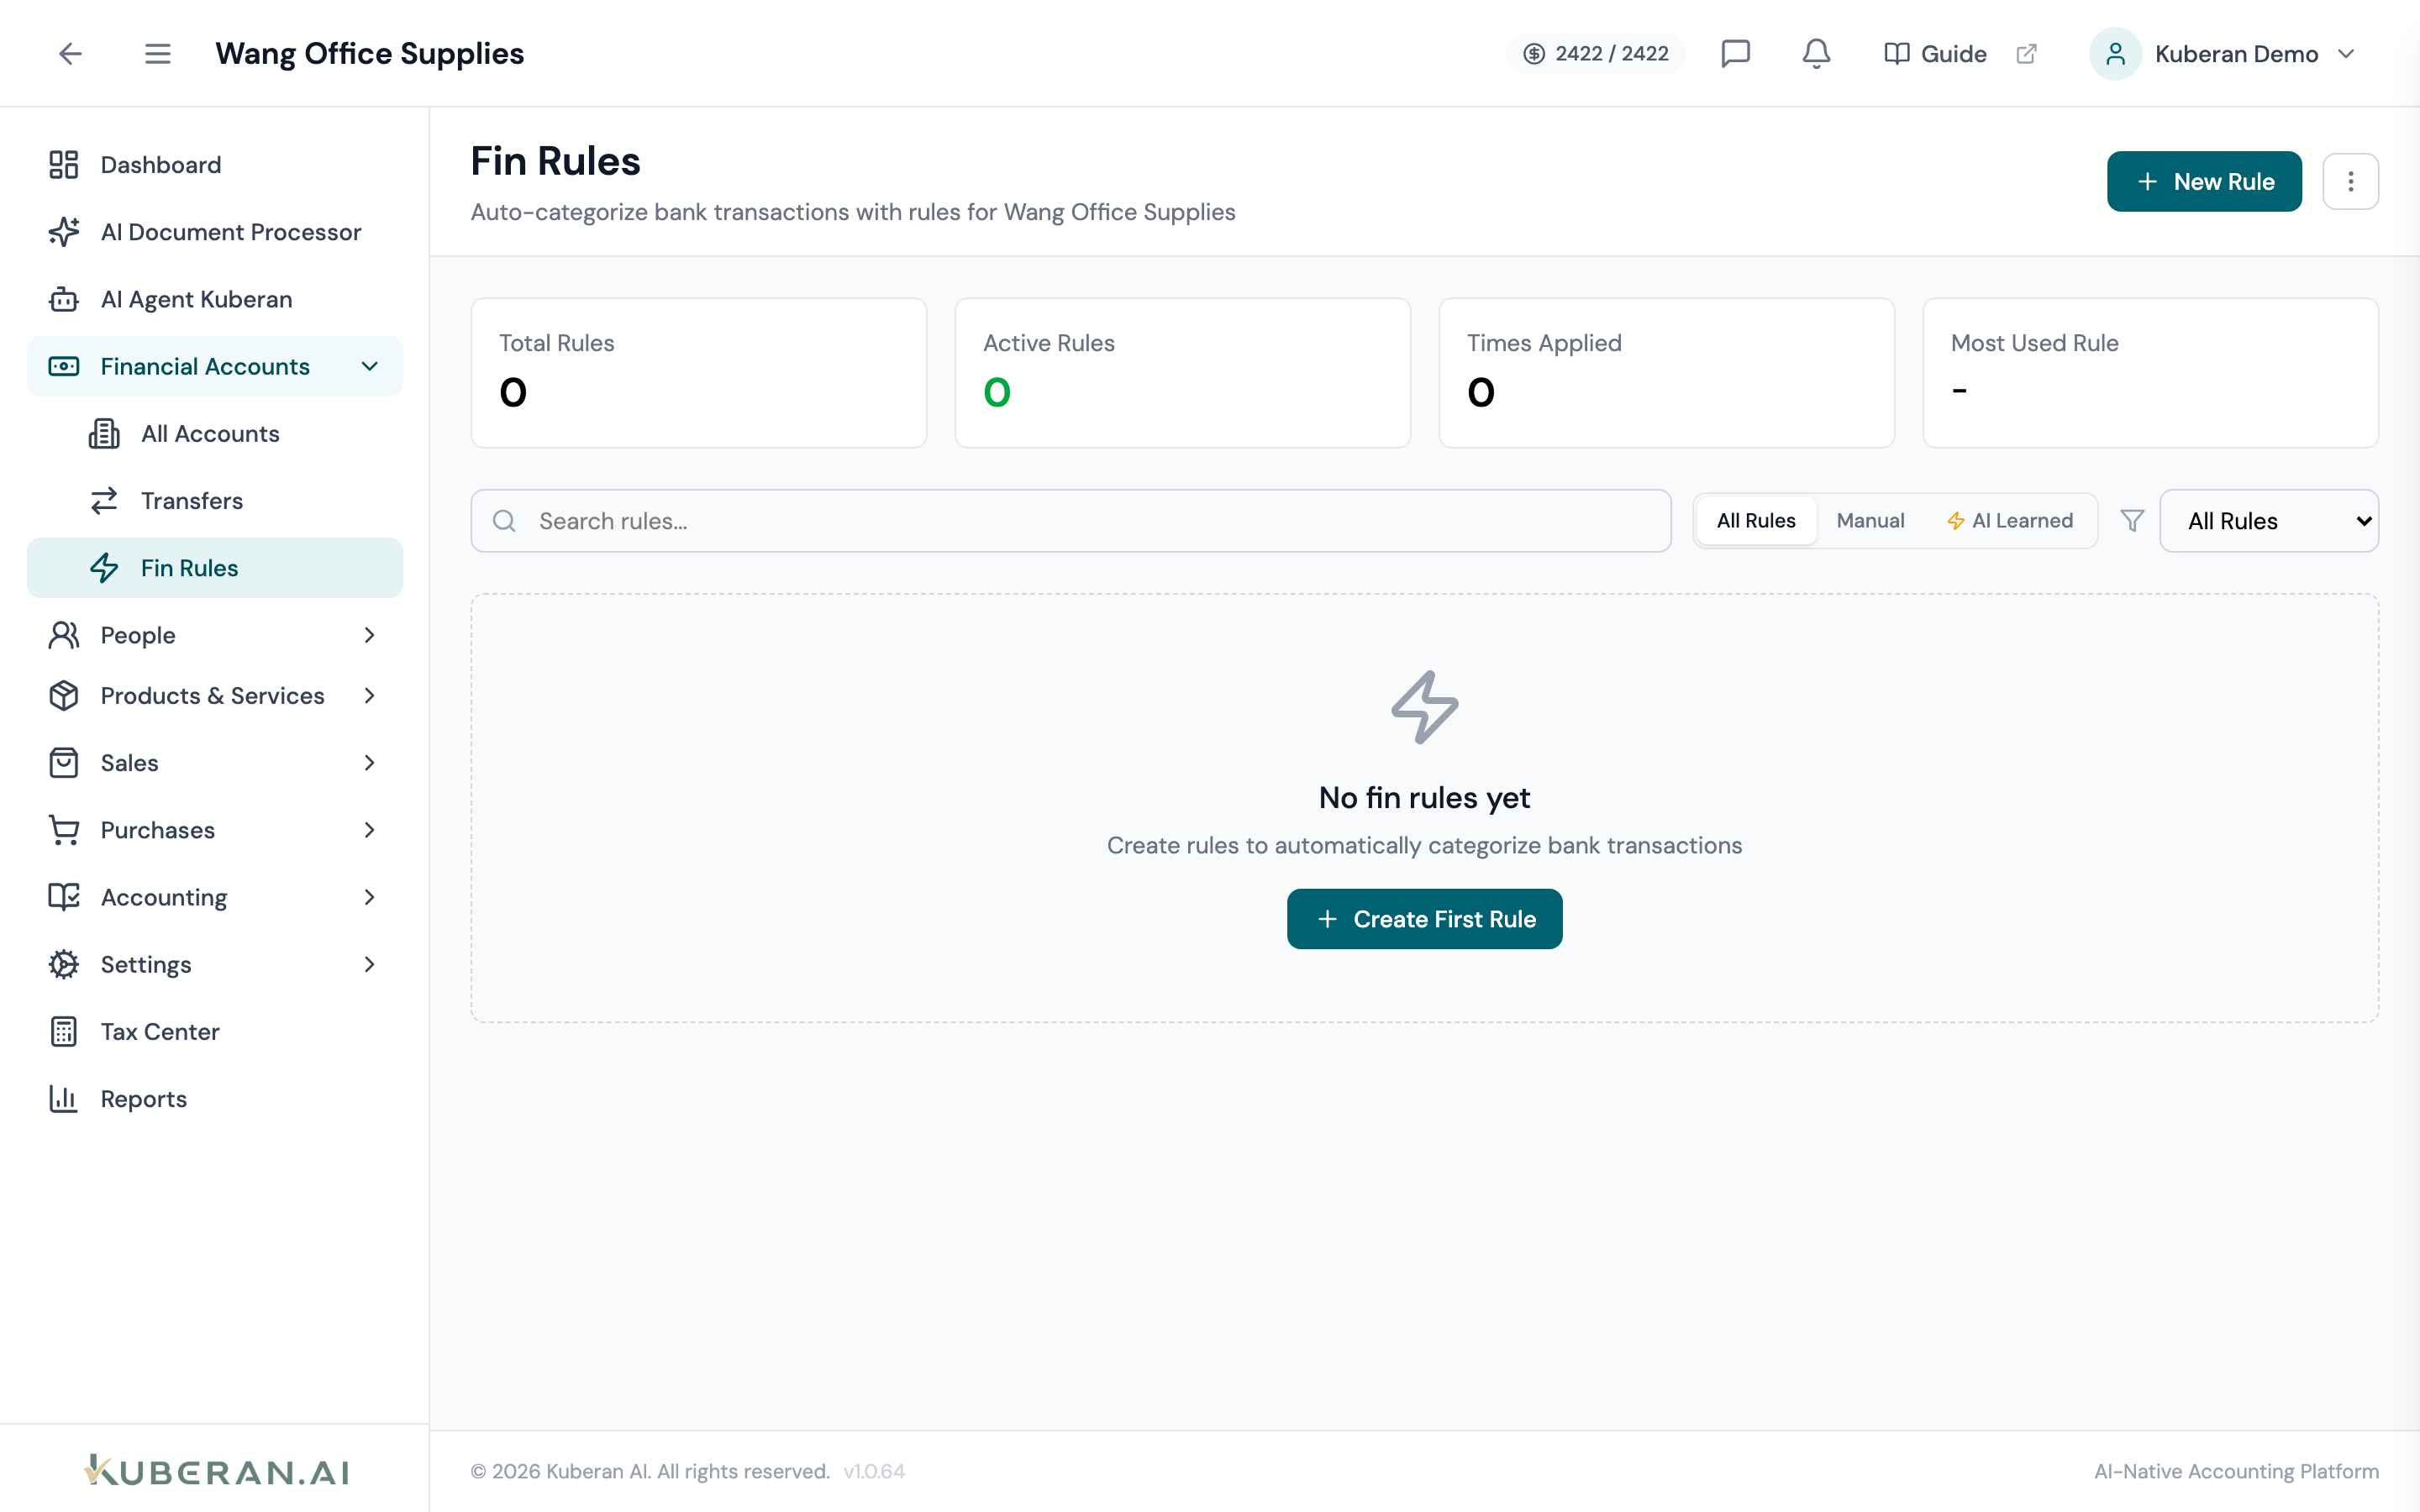Open the notifications bell

tap(1816, 54)
